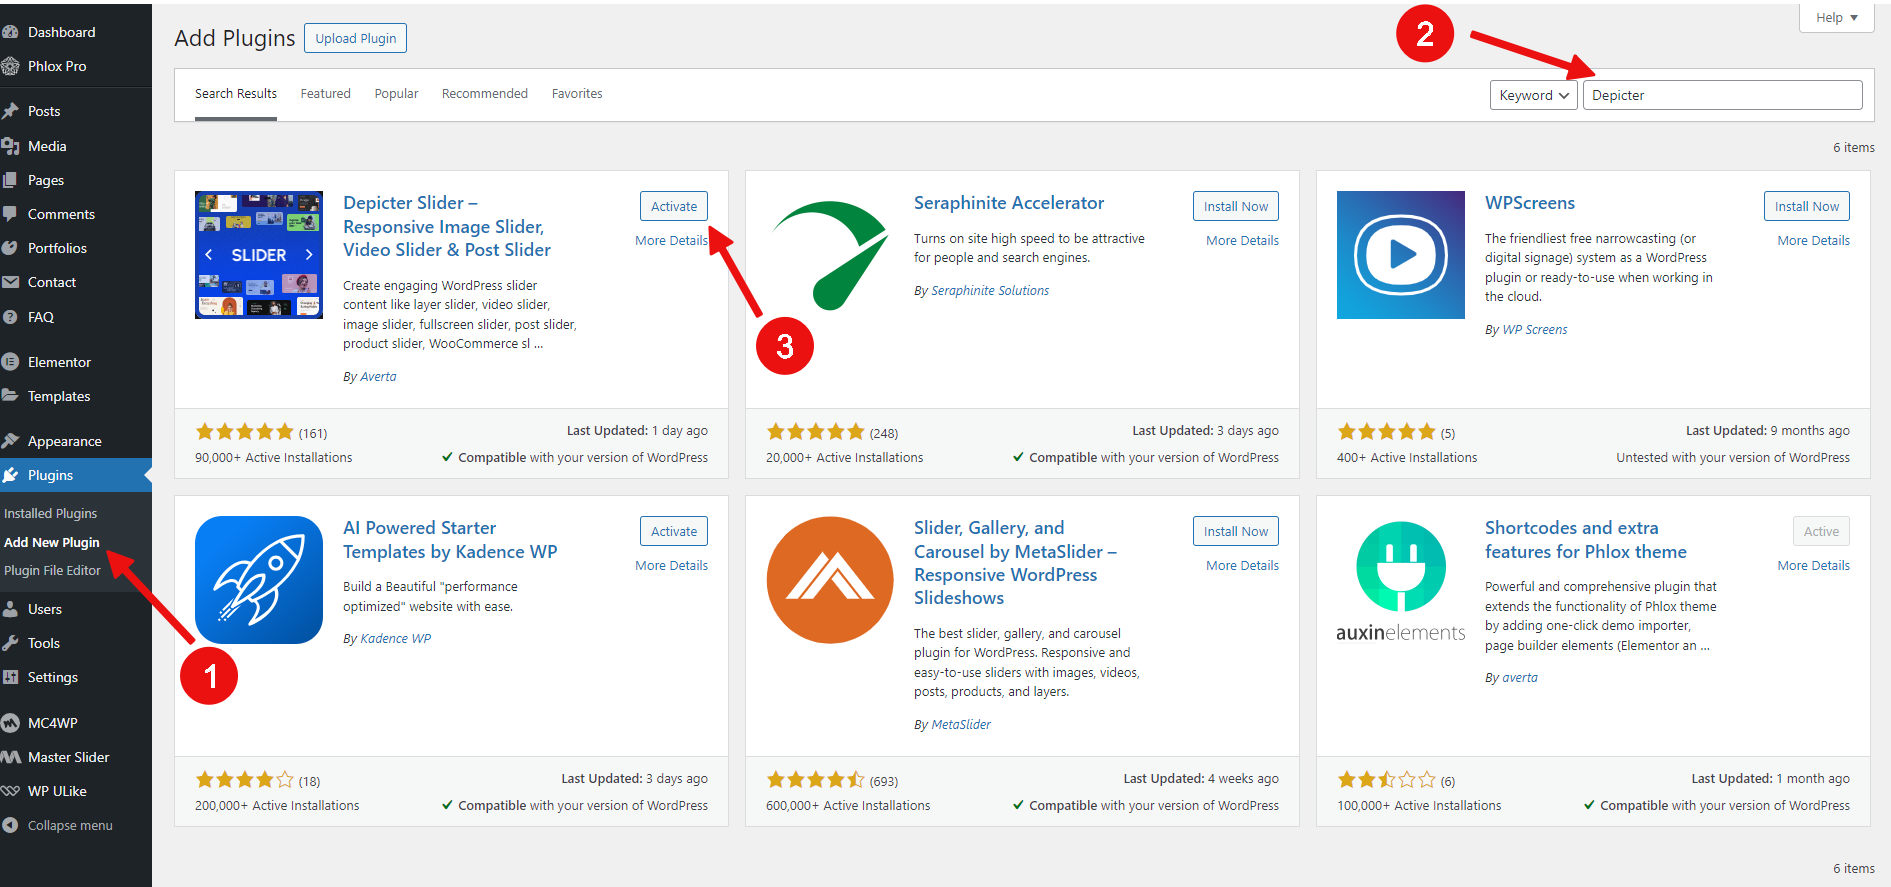Open the Dashboard menu icon
Image resolution: width=1891 pixels, height=887 pixels.
click(10, 32)
